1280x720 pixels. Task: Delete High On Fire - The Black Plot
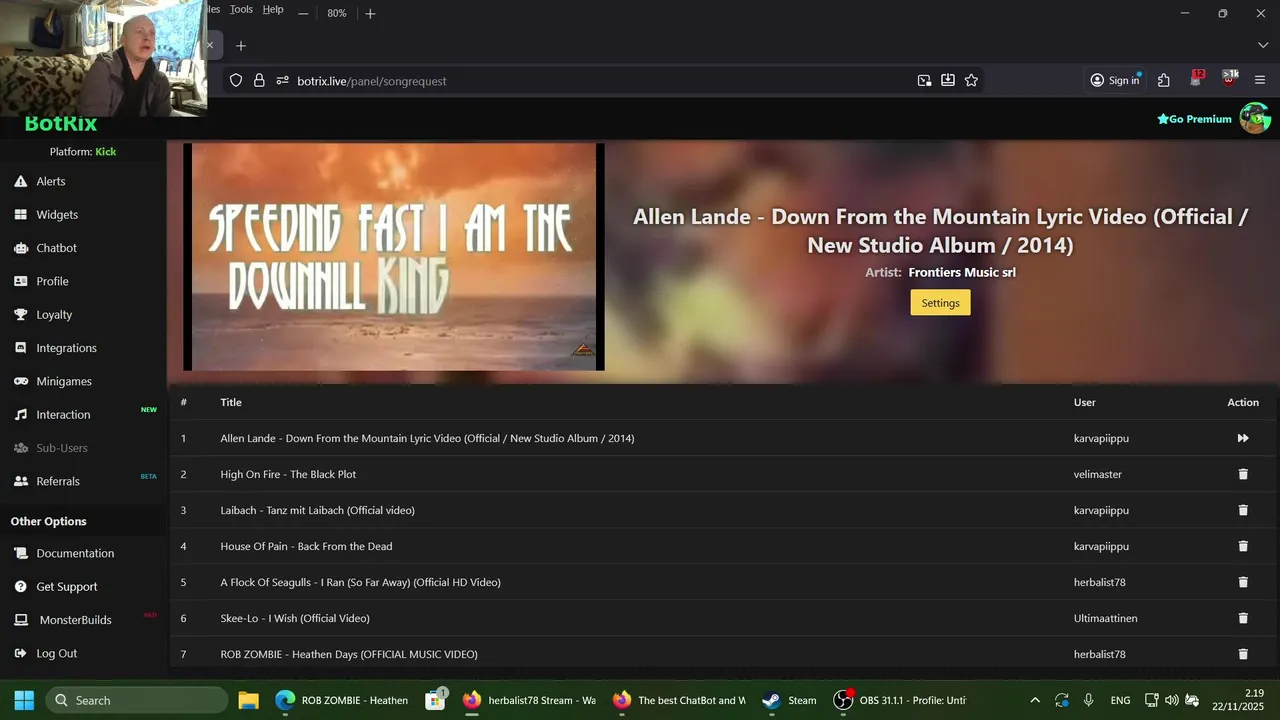[x=1243, y=474]
